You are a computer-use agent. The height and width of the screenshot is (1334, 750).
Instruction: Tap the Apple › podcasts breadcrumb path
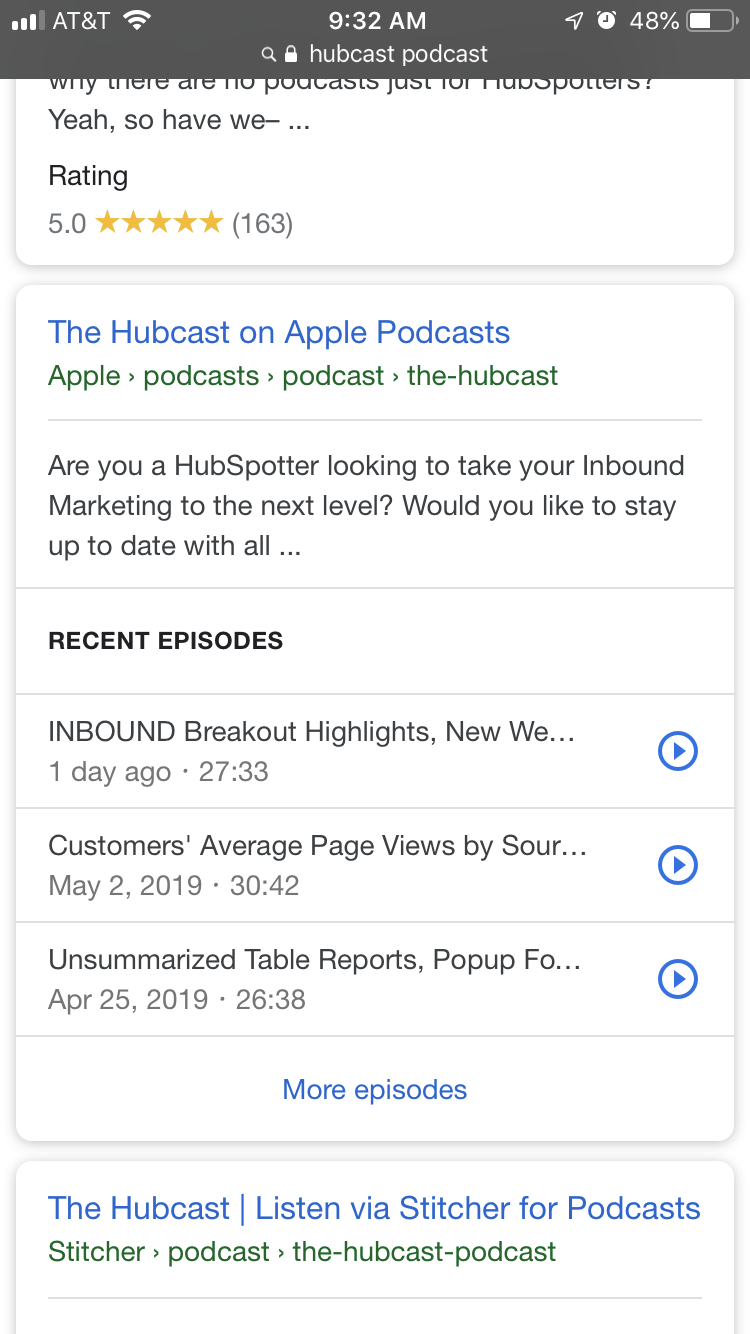pyautogui.click(x=303, y=376)
